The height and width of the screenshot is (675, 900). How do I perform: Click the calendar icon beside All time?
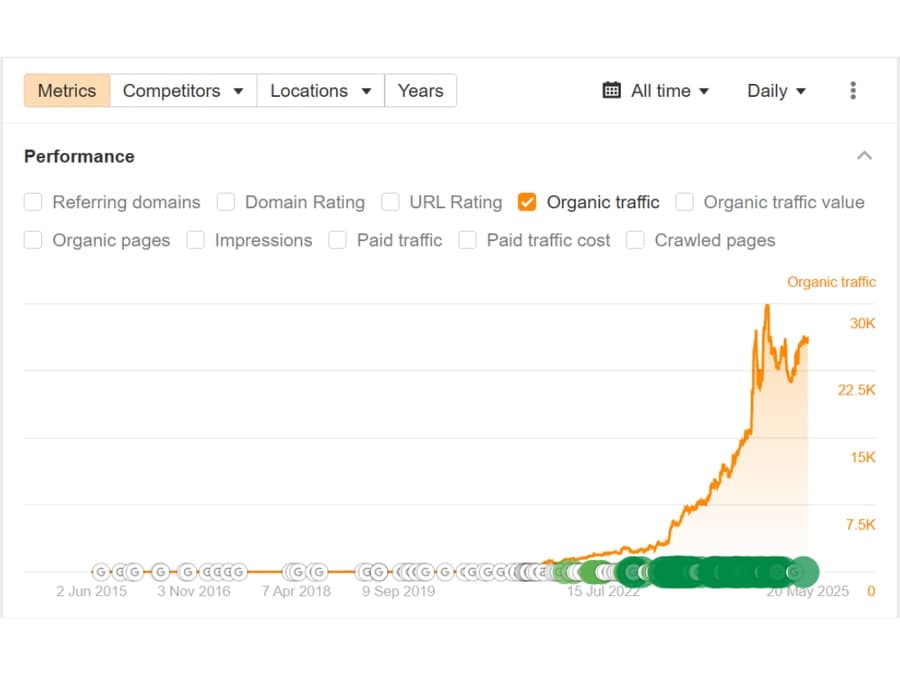(x=611, y=91)
